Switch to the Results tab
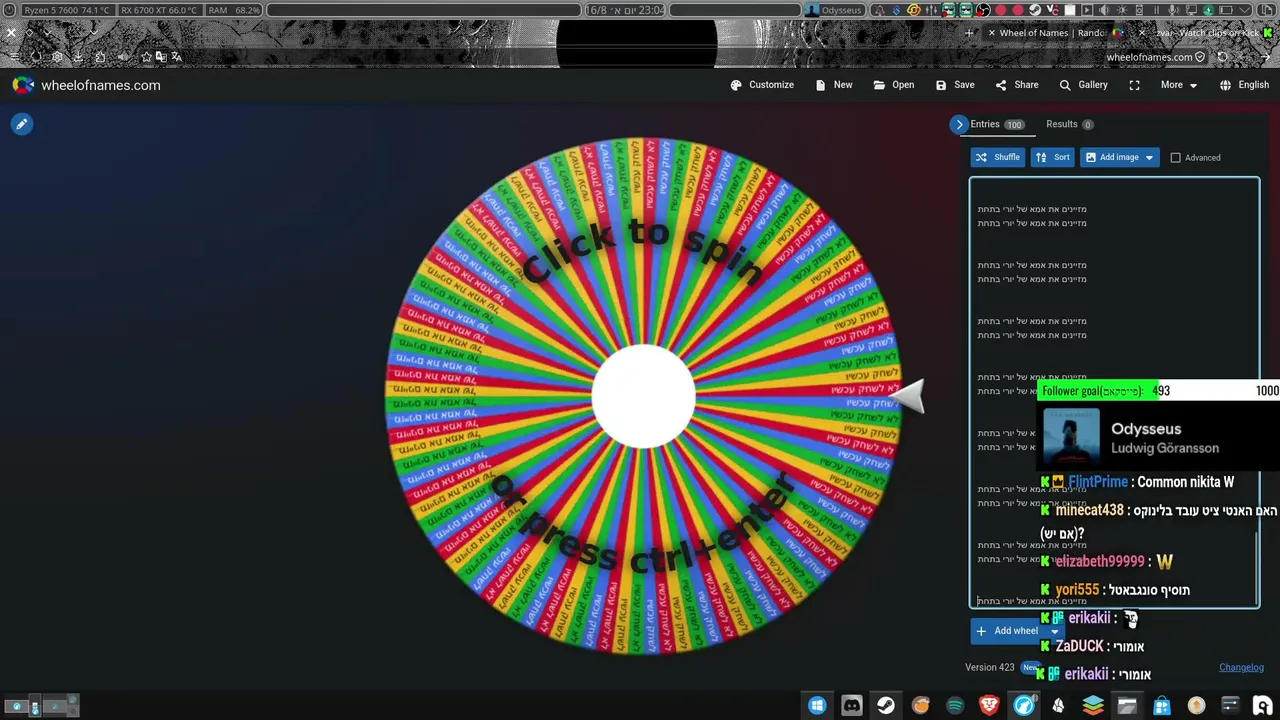This screenshot has width=1280, height=720. point(1069,124)
